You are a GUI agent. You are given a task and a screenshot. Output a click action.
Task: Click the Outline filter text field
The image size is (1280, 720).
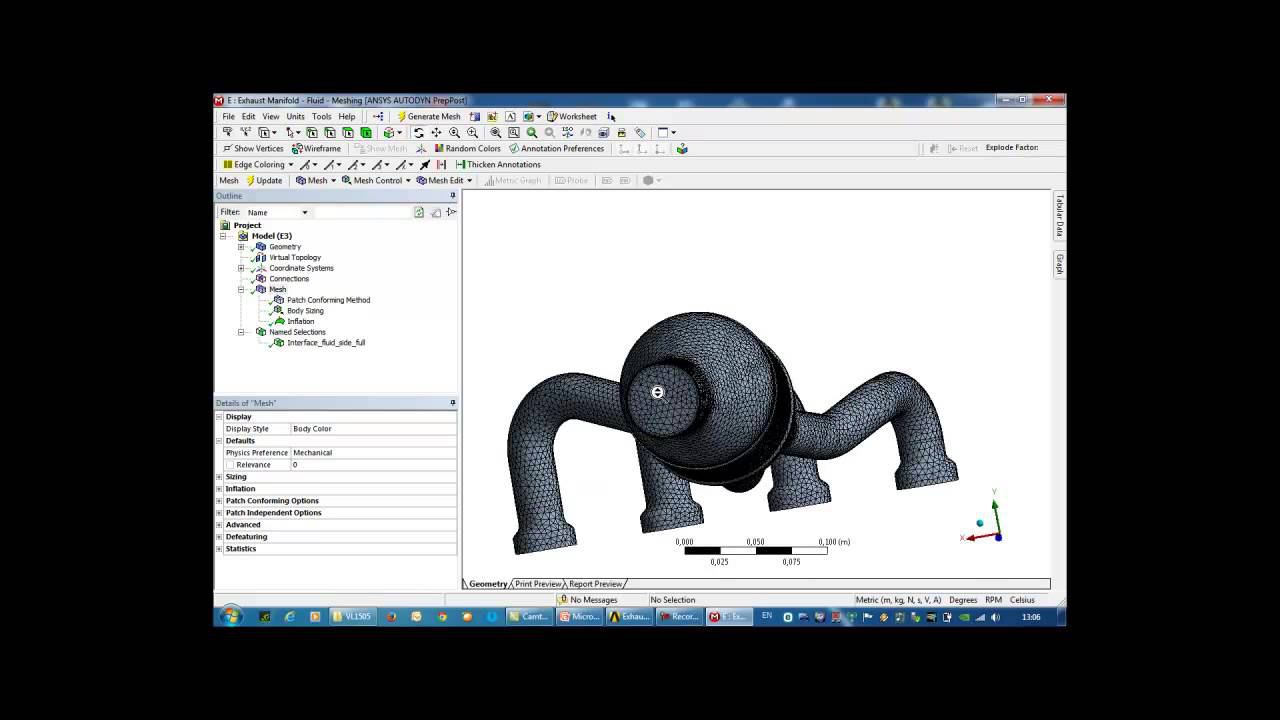click(362, 212)
